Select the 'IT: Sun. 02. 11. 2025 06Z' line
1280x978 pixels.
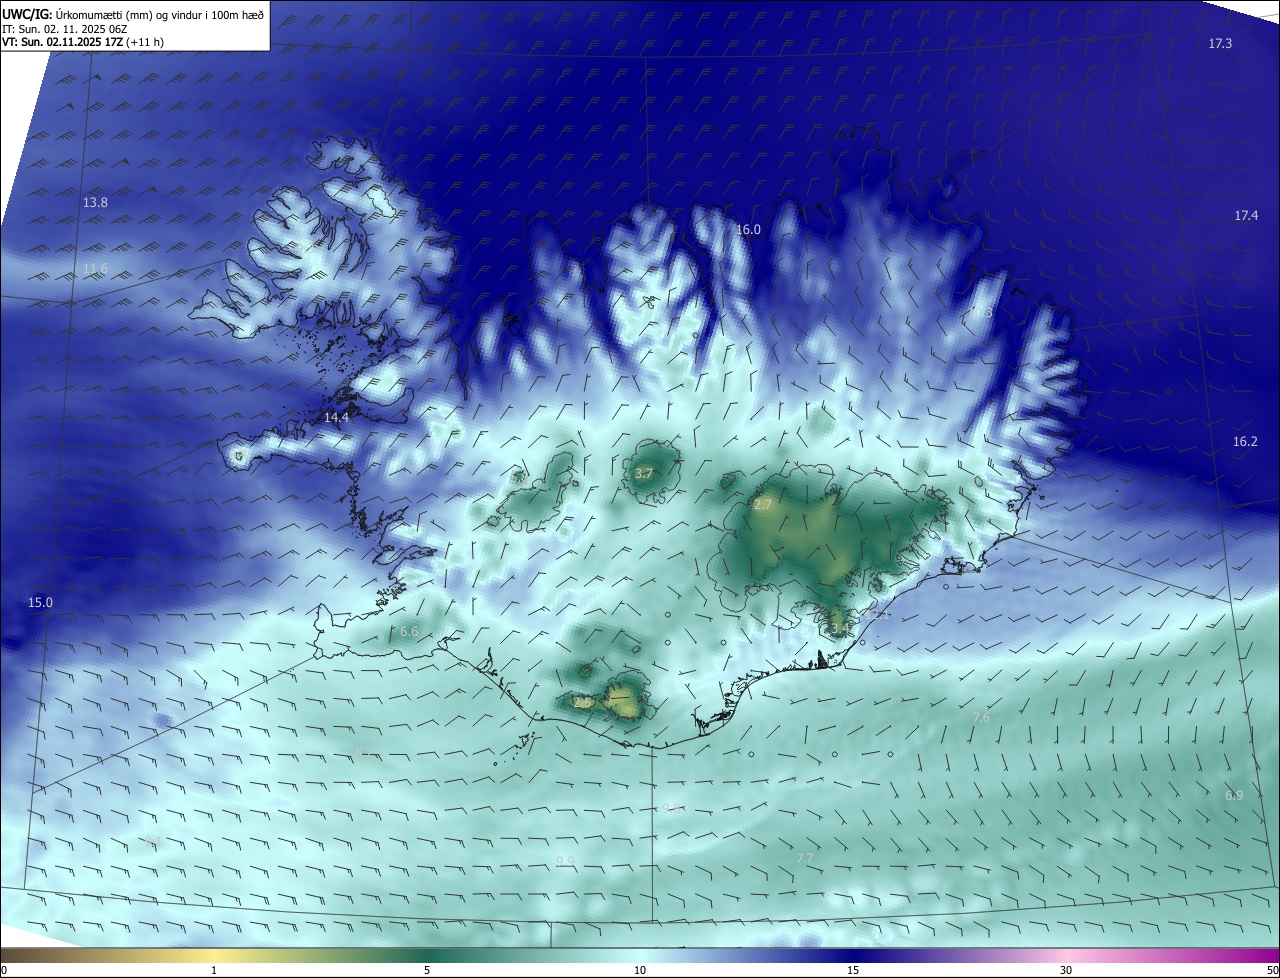[65, 29]
